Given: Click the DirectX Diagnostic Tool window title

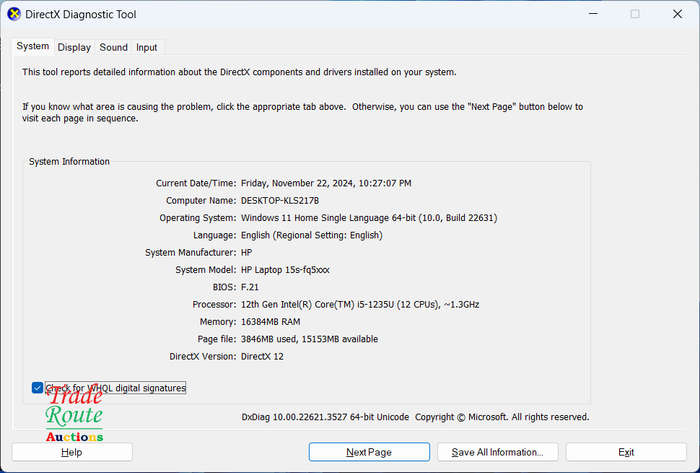Looking at the screenshot, I should click(81, 14).
